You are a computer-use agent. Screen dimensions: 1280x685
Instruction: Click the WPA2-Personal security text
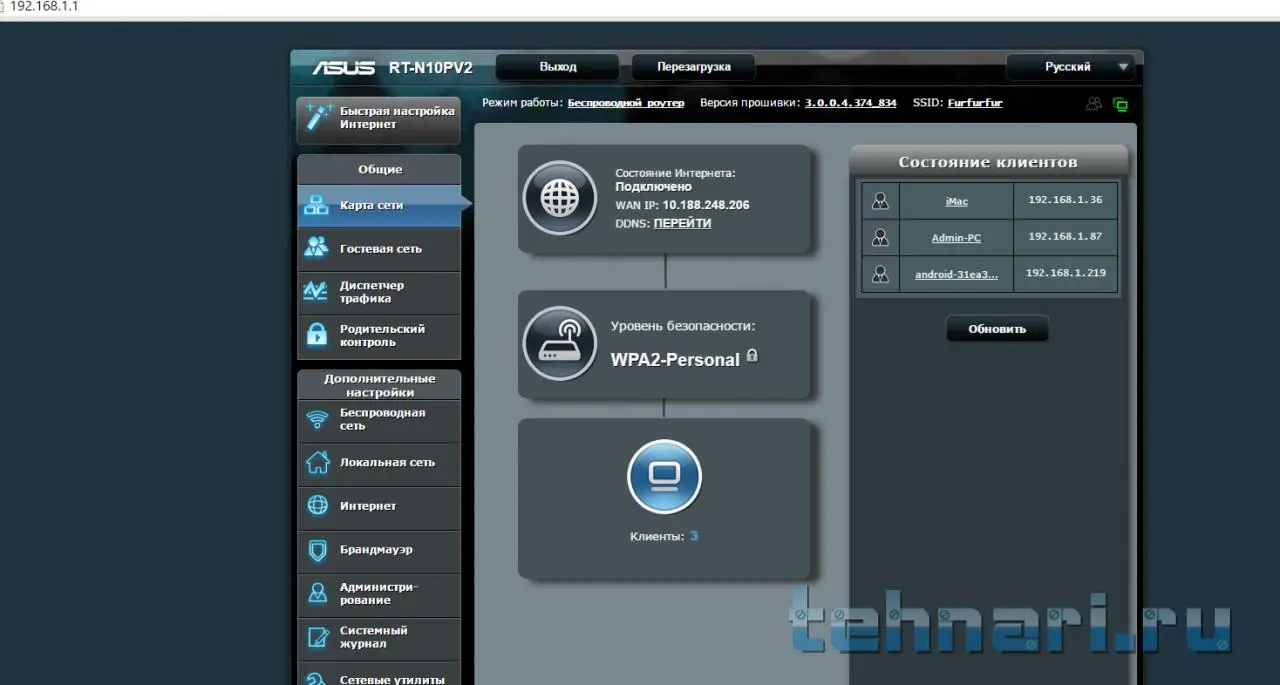[x=675, y=360]
